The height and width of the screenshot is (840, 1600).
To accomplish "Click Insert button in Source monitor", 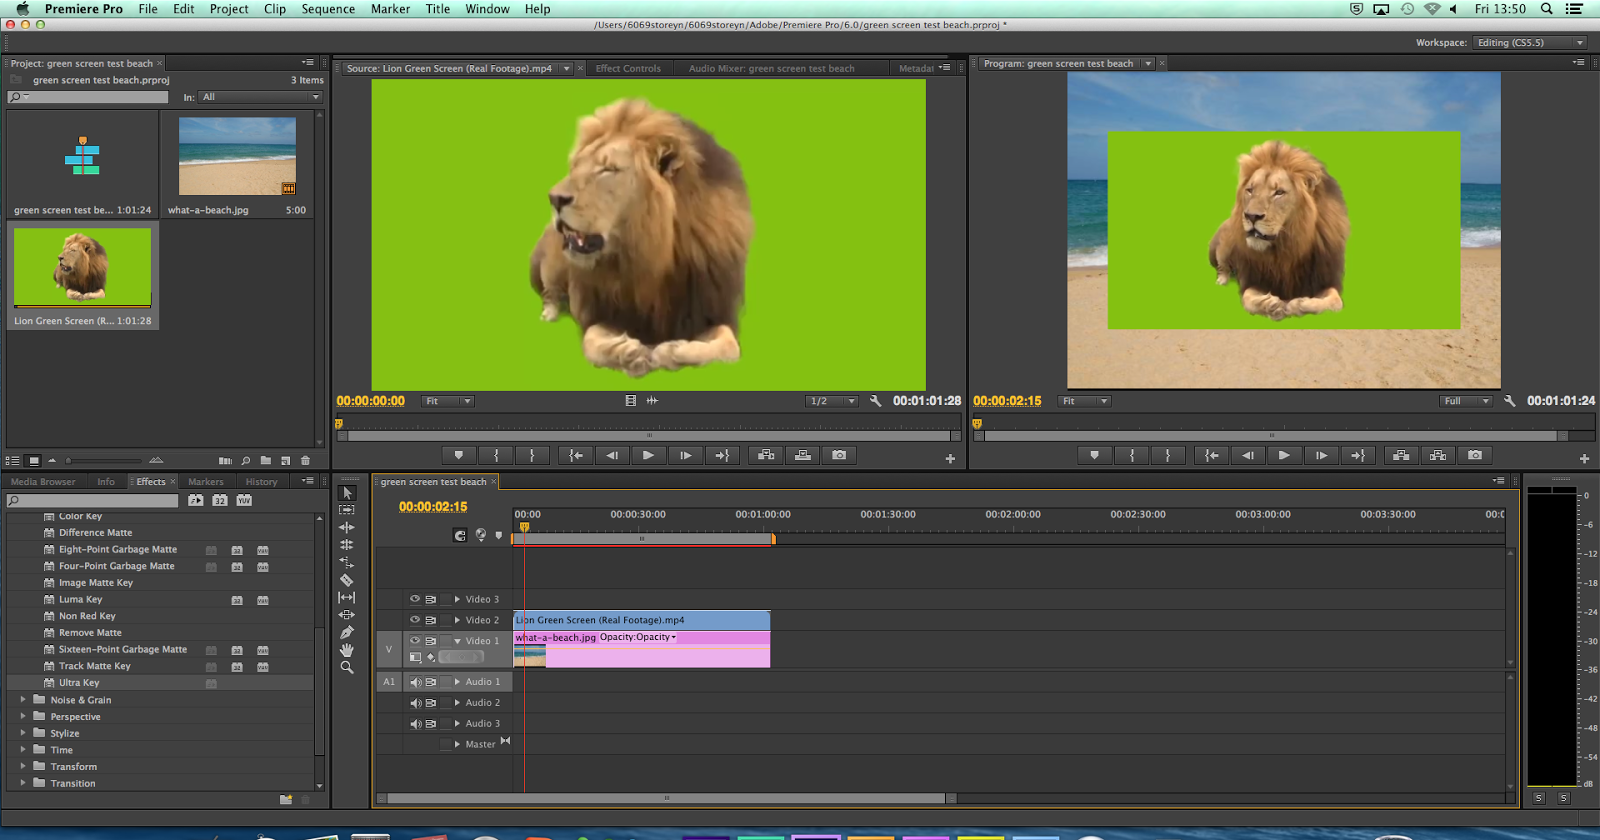I will 766,455.
